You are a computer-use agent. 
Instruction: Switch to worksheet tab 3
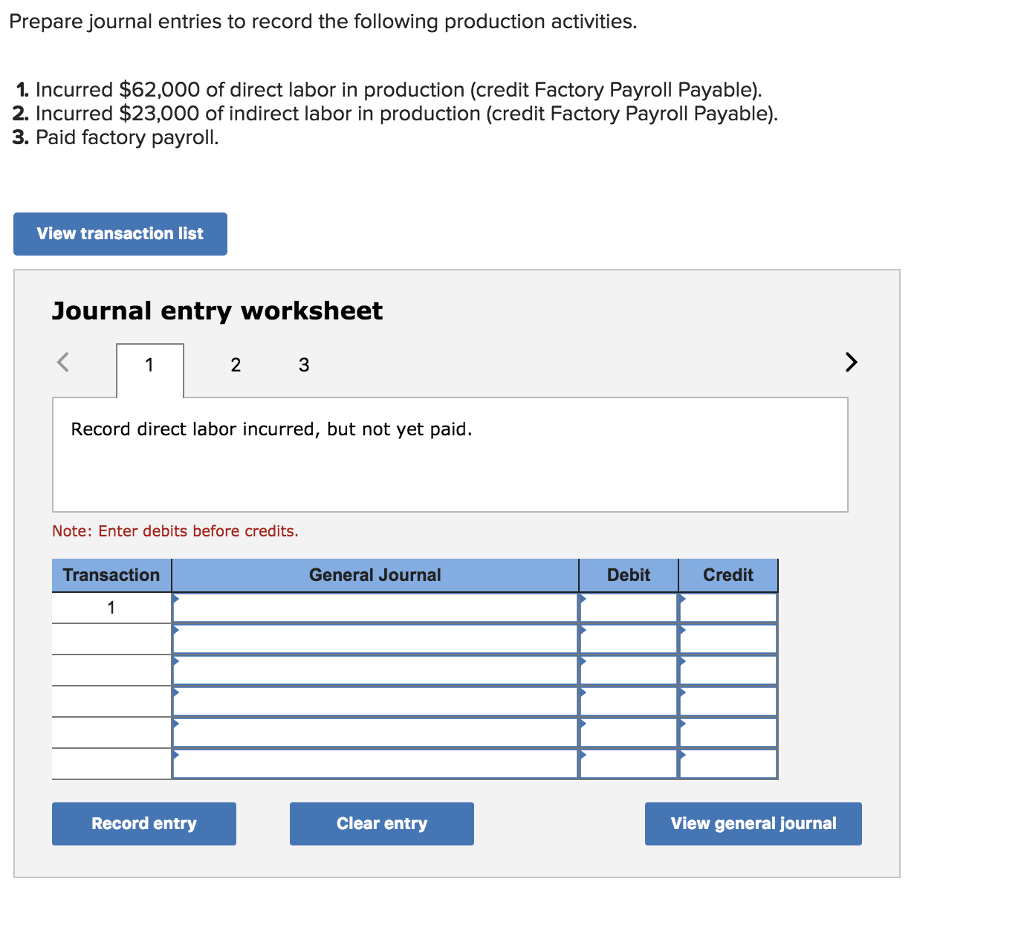[x=304, y=365]
